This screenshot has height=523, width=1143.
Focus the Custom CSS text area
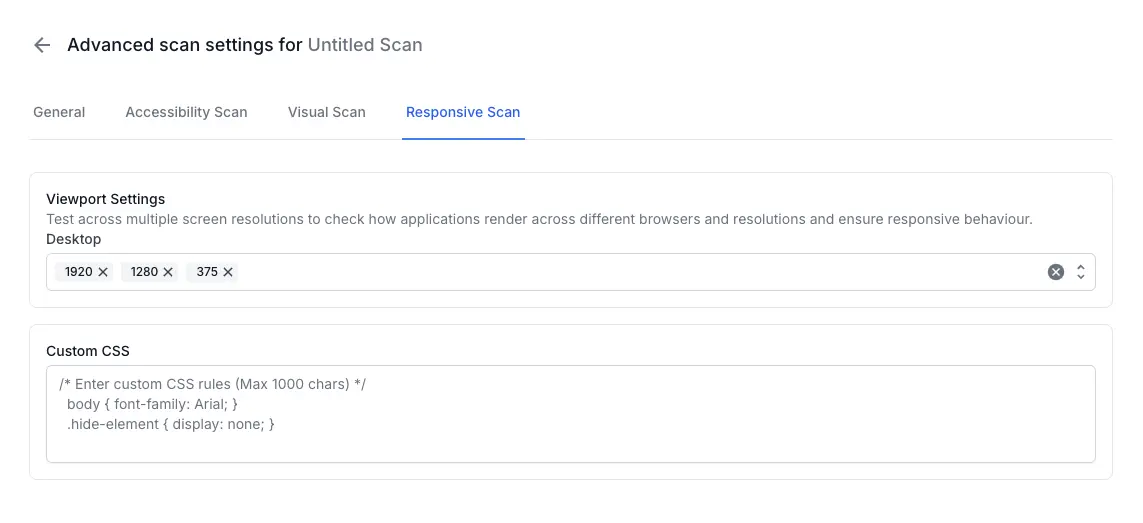coord(571,414)
